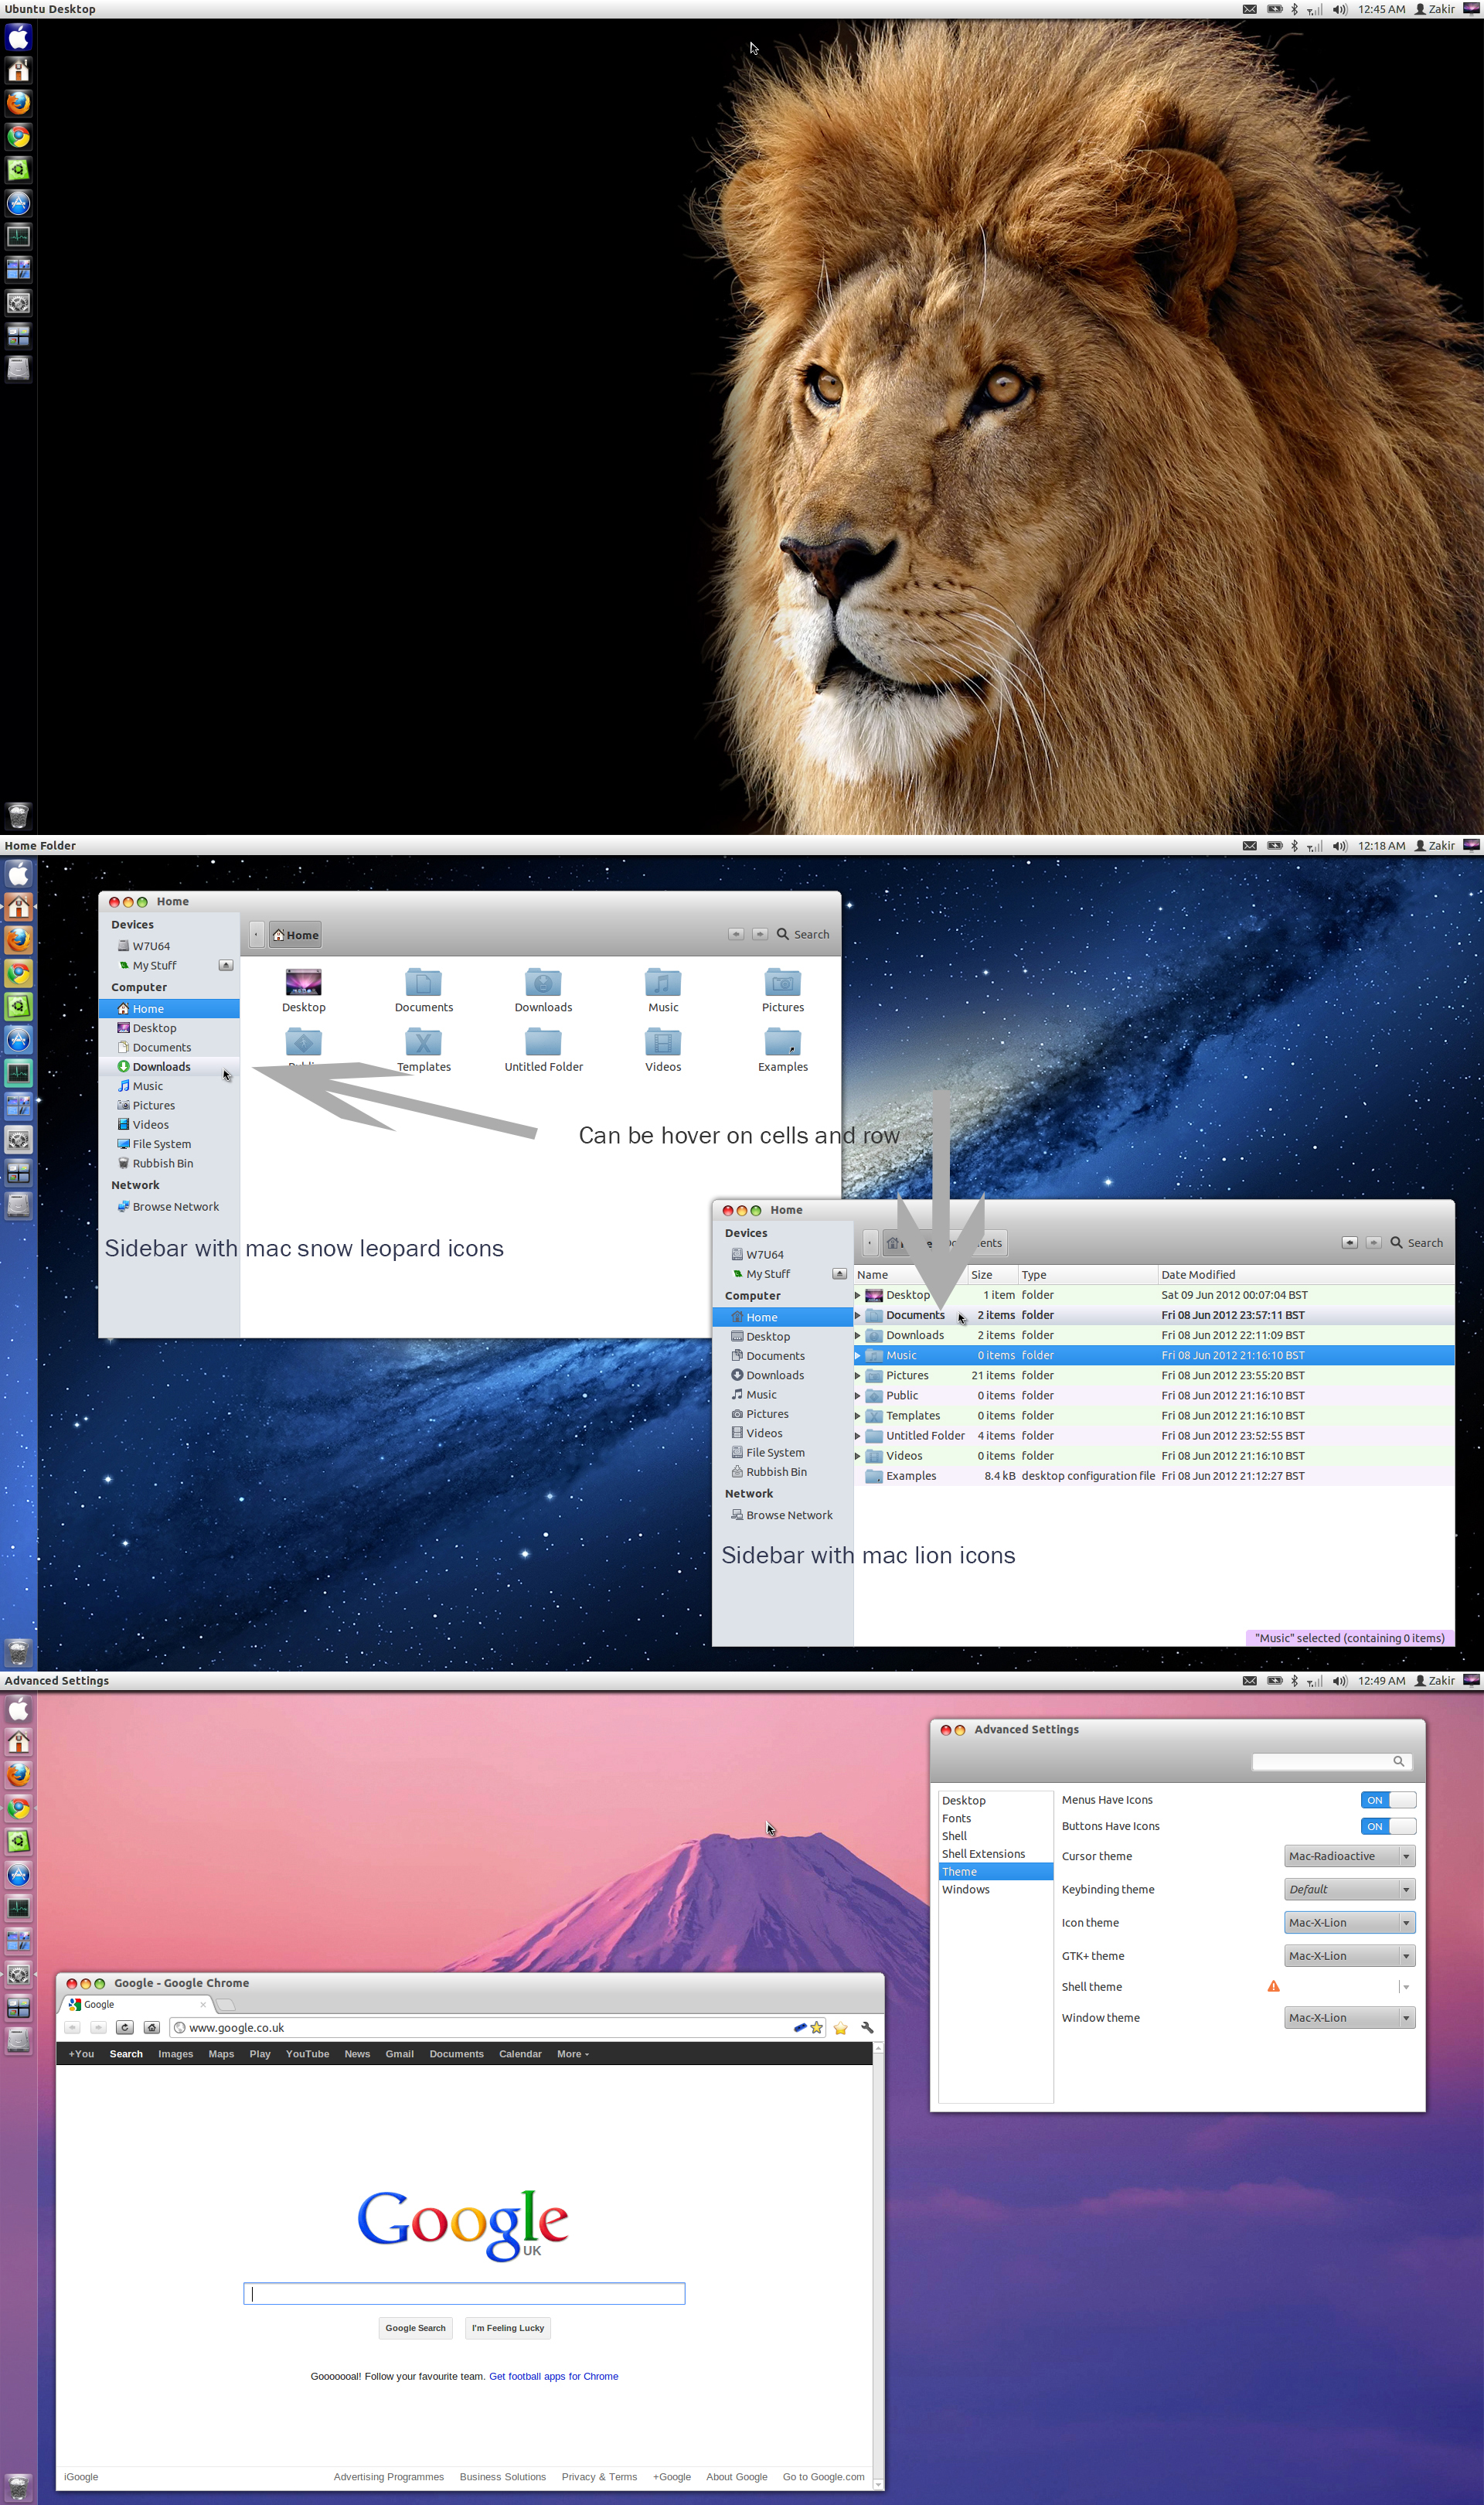Select the Google tab in Chrome

tap(100, 2004)
